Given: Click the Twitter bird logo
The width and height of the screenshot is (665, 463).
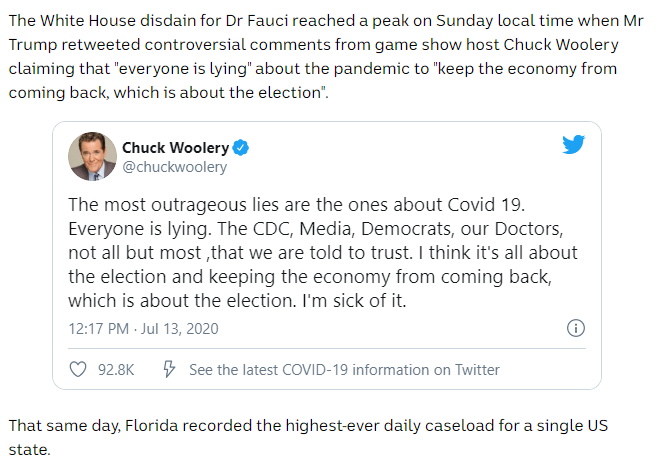Looking at the screenshot, I should point(572,145).
